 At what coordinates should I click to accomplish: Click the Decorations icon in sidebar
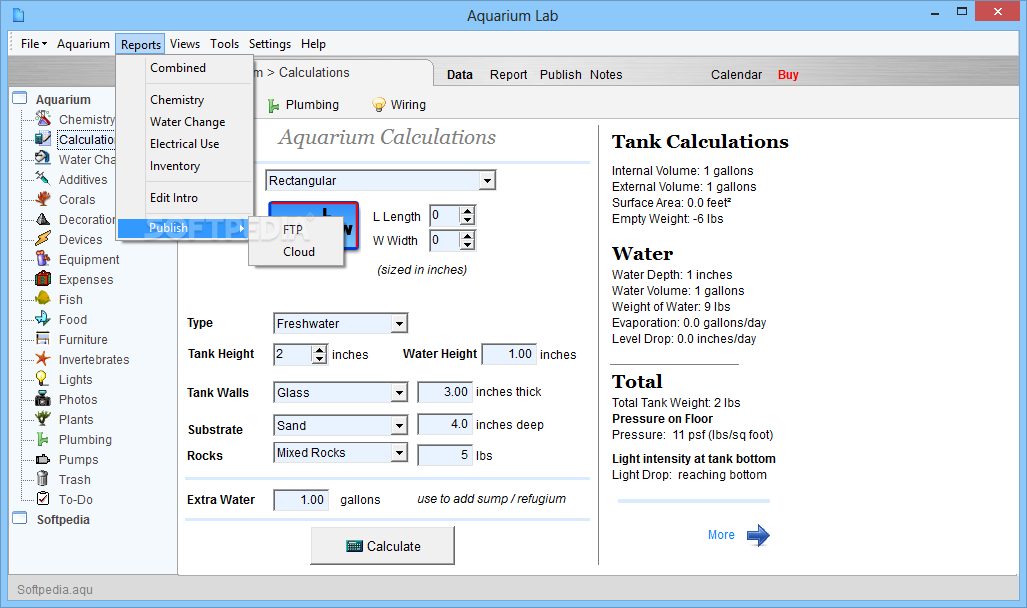(x=43, y=219)
